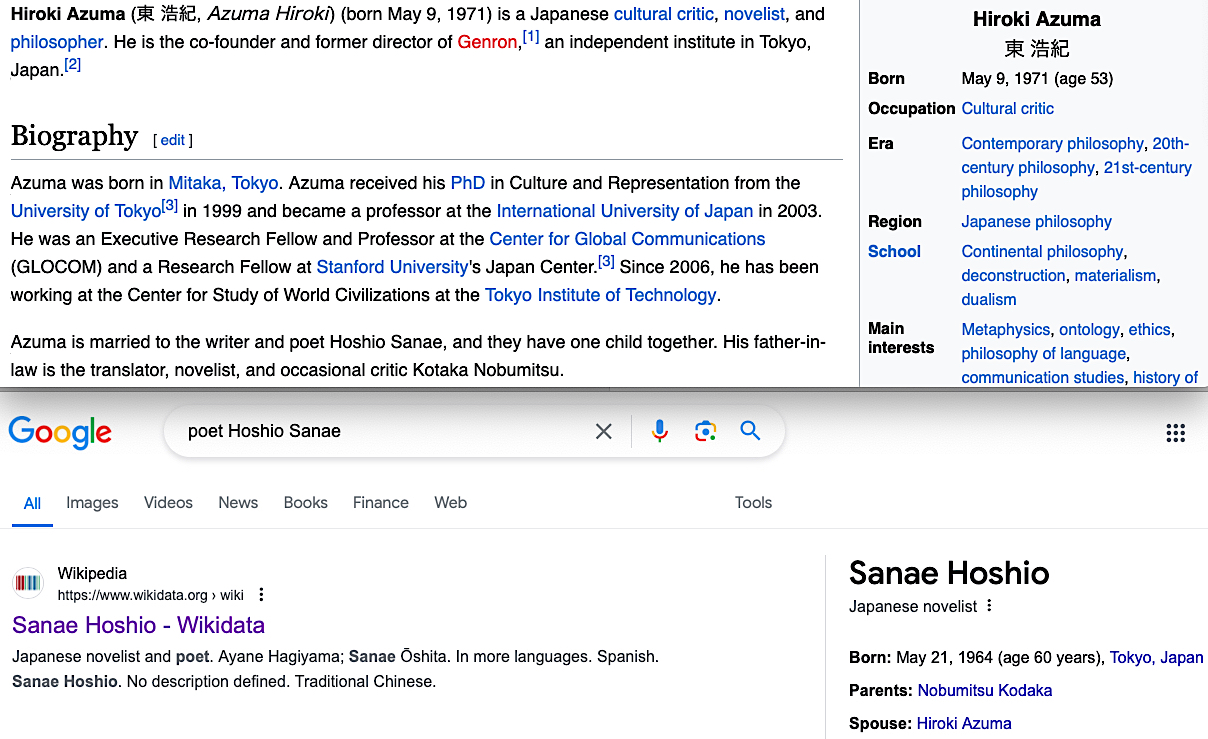Open Google Lens image search icon

pos(705,431)
